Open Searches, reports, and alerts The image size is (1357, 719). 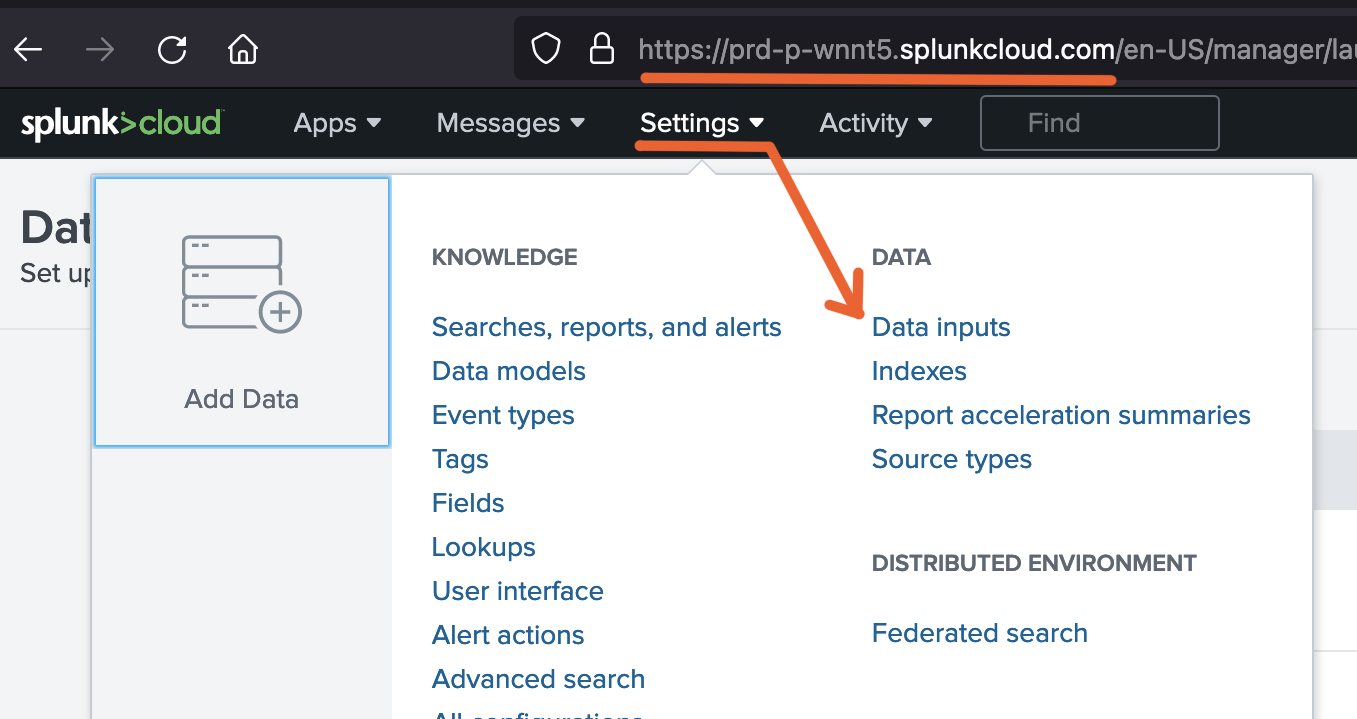[x=607, y=327]
